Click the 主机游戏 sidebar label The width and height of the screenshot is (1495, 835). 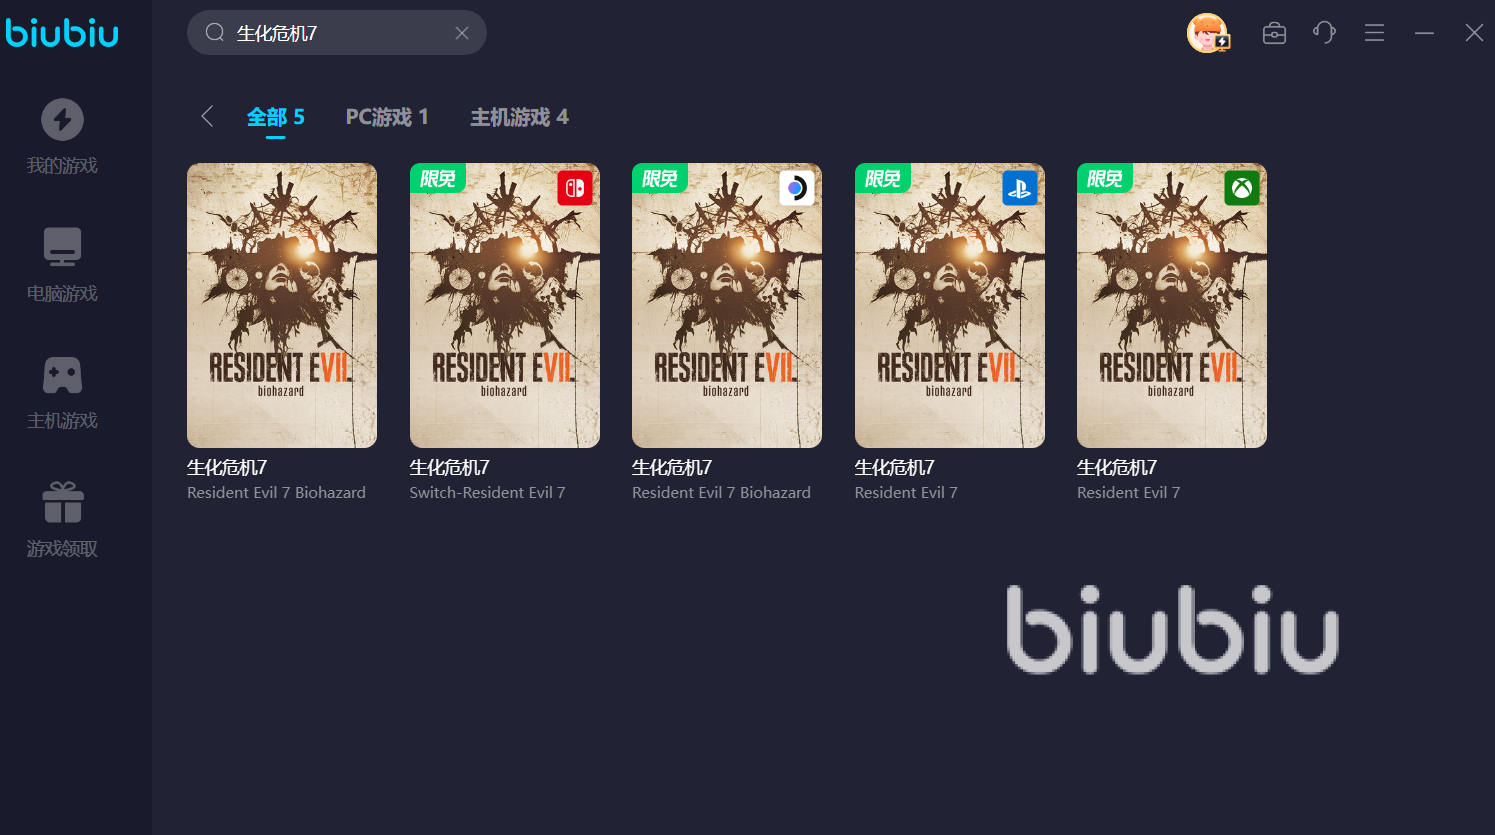coord(62,421)
